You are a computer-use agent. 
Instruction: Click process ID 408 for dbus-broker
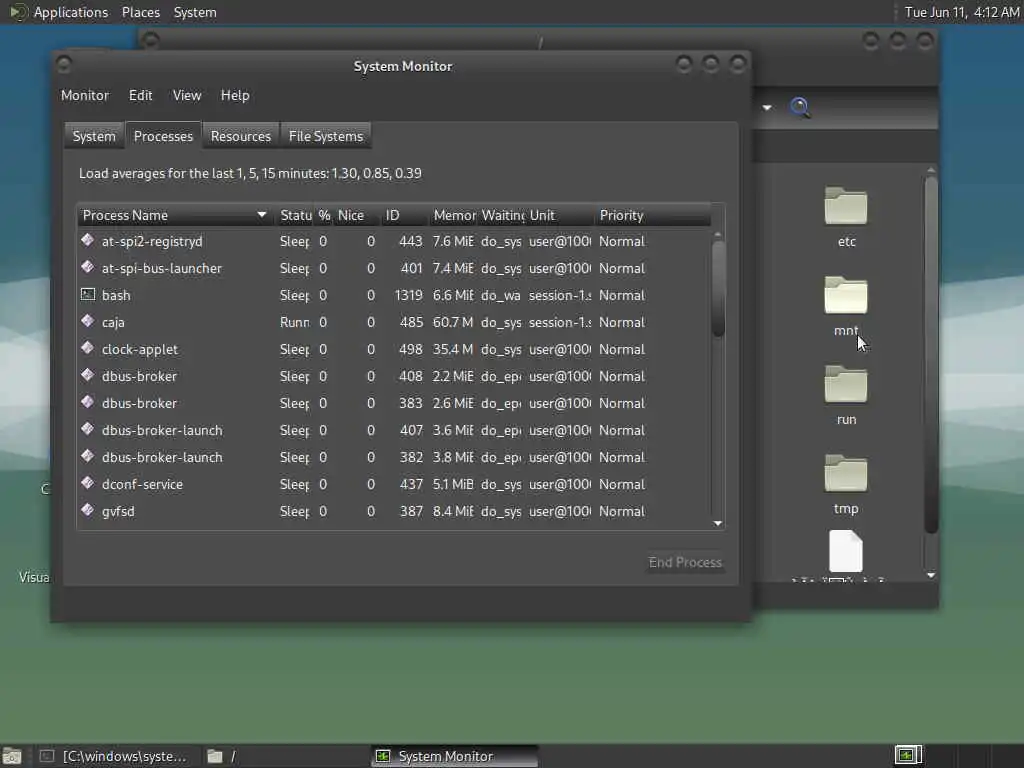(x=411, y=376)
